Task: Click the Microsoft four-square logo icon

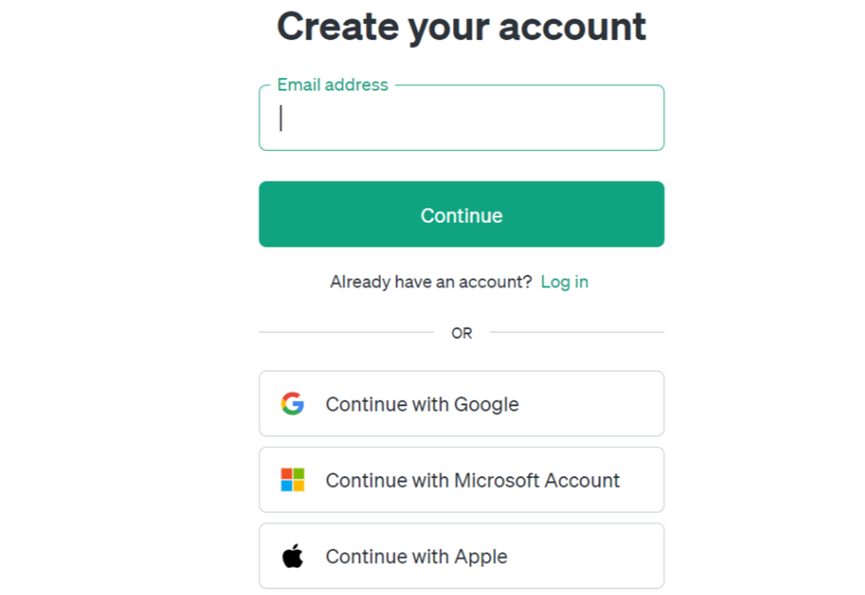Action: (292, 480)
